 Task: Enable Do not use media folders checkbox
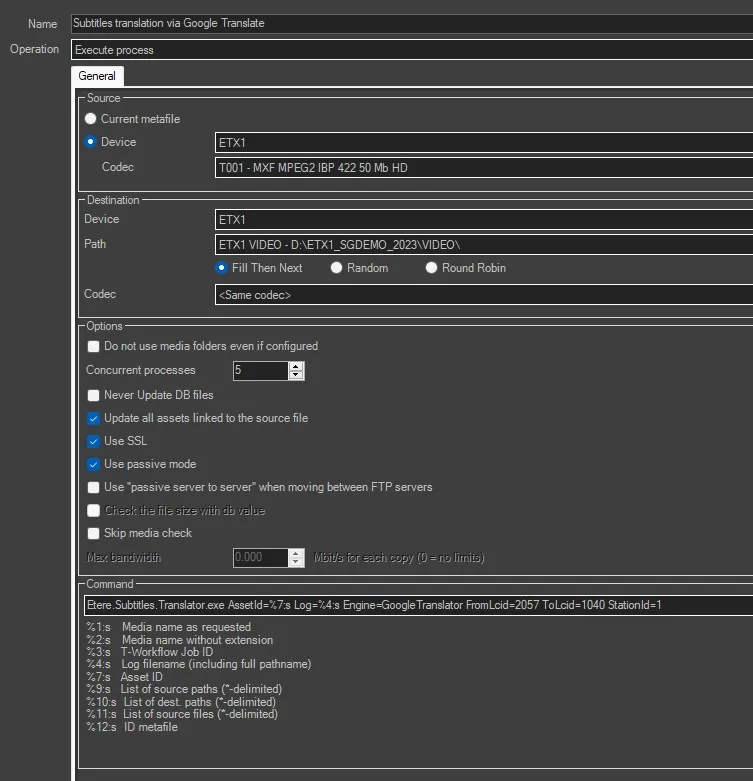[94, 346]
